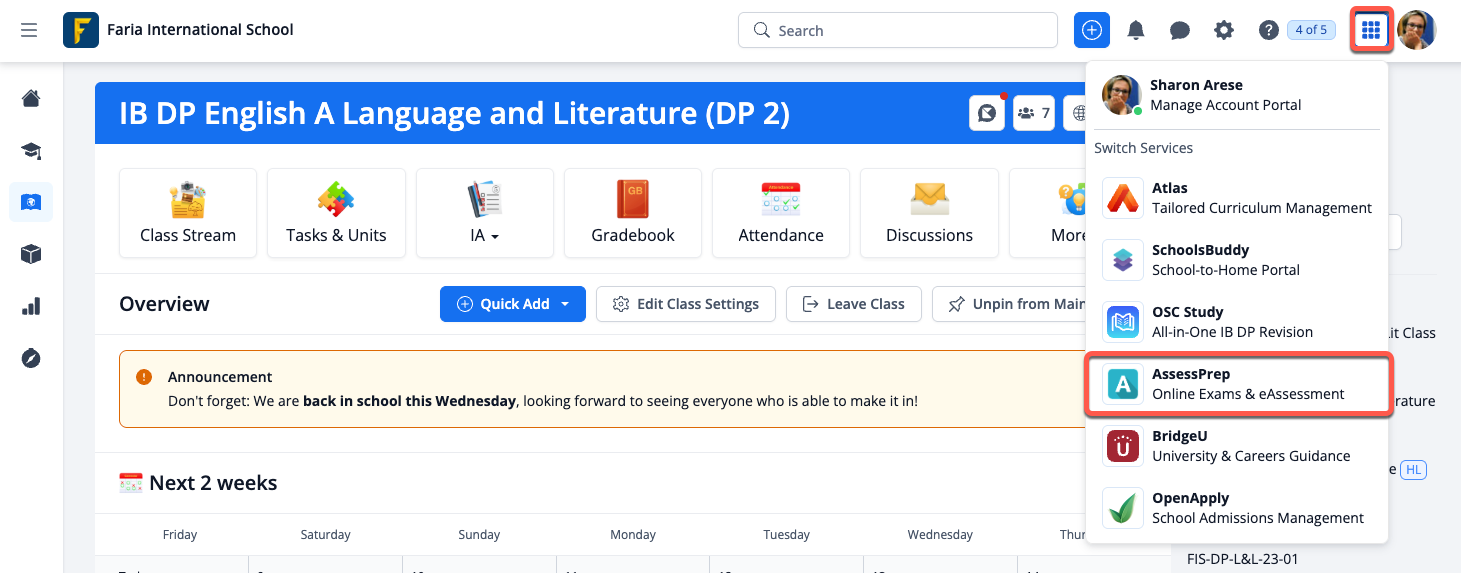
Task: Toggle the apps grid launcher
Action: point(1371,30)
